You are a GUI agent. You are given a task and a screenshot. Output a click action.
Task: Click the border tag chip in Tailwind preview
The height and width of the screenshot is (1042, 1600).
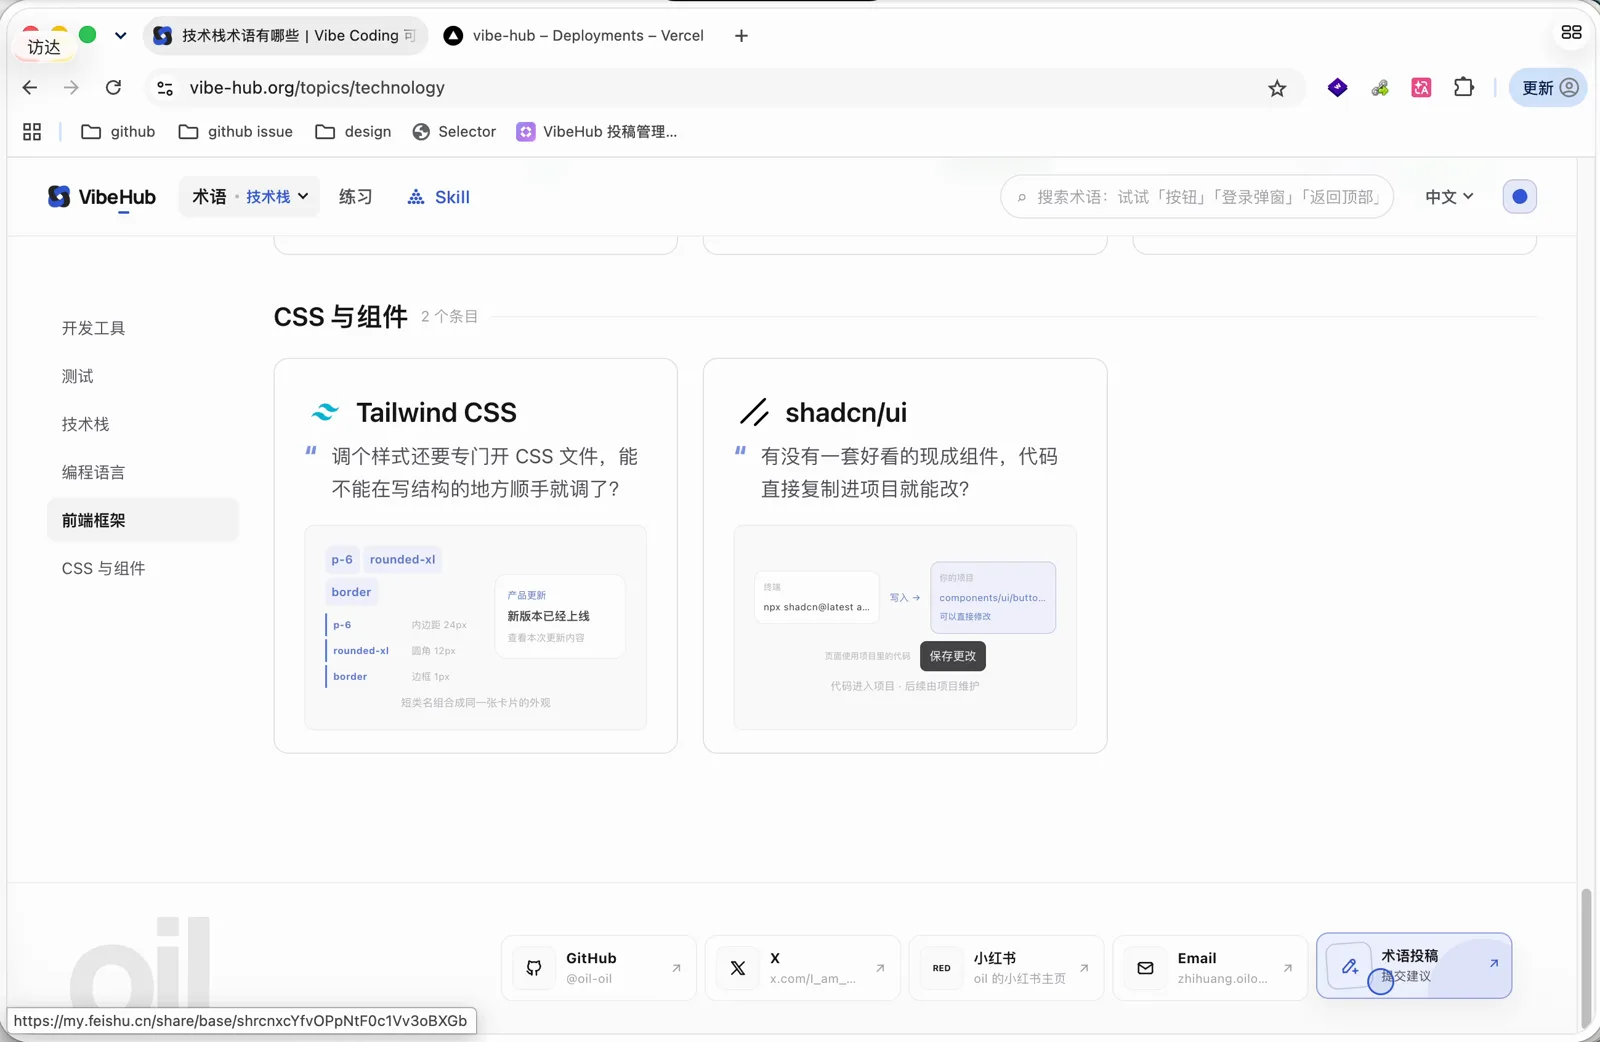pos(351,592)
